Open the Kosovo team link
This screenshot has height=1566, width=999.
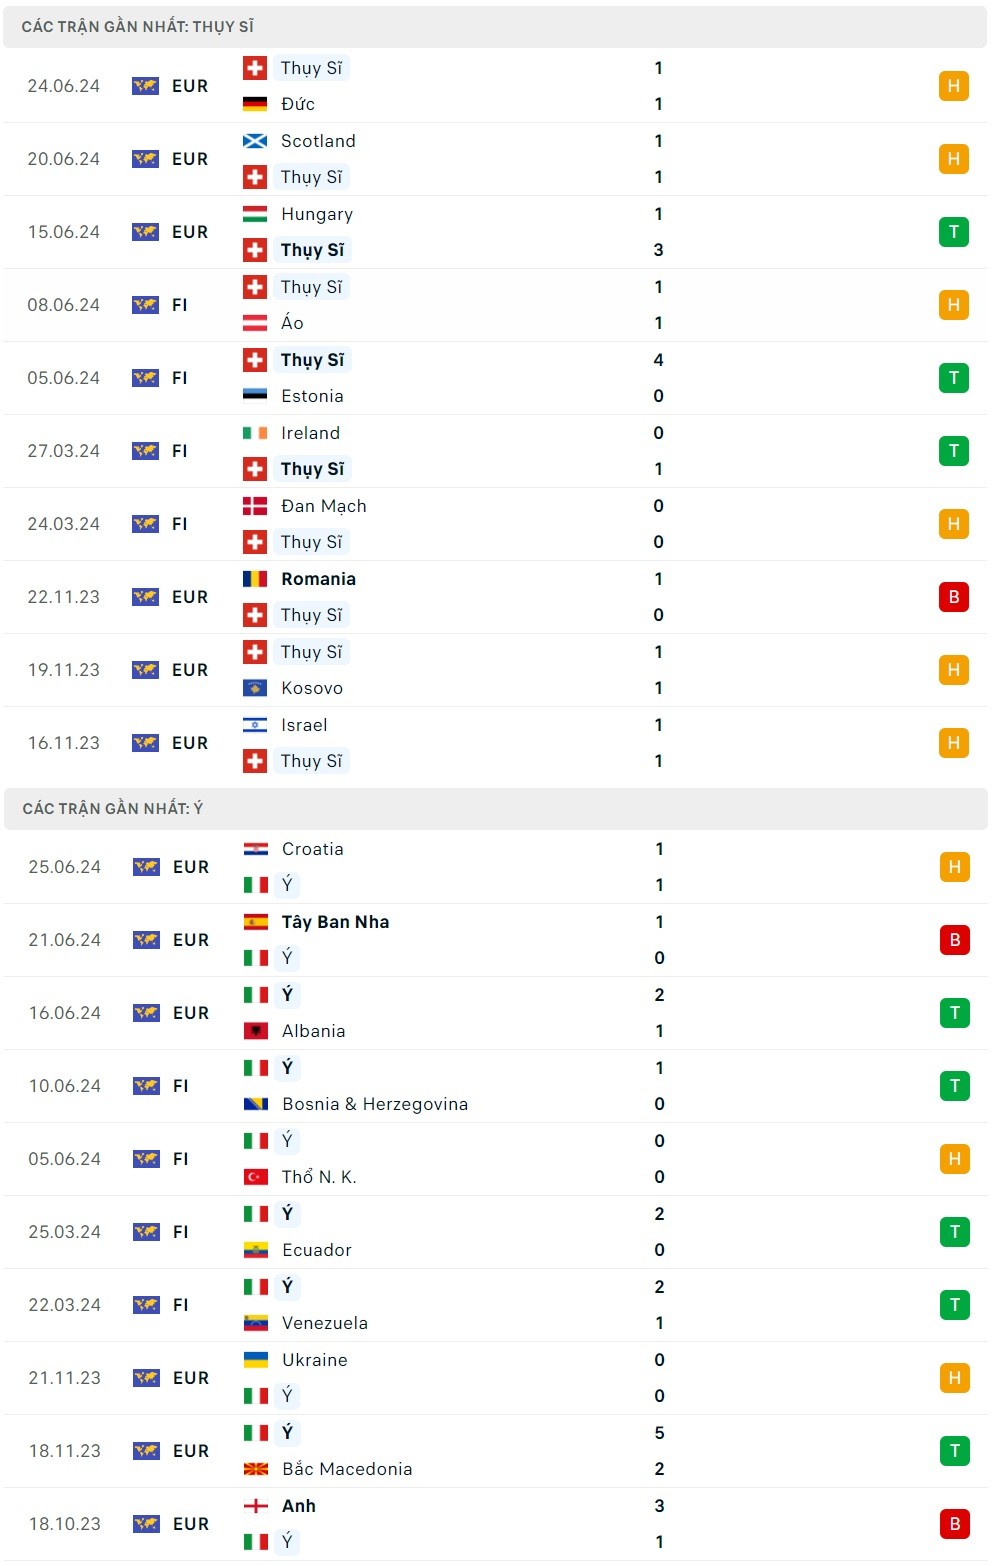click(x=312, y=688)
